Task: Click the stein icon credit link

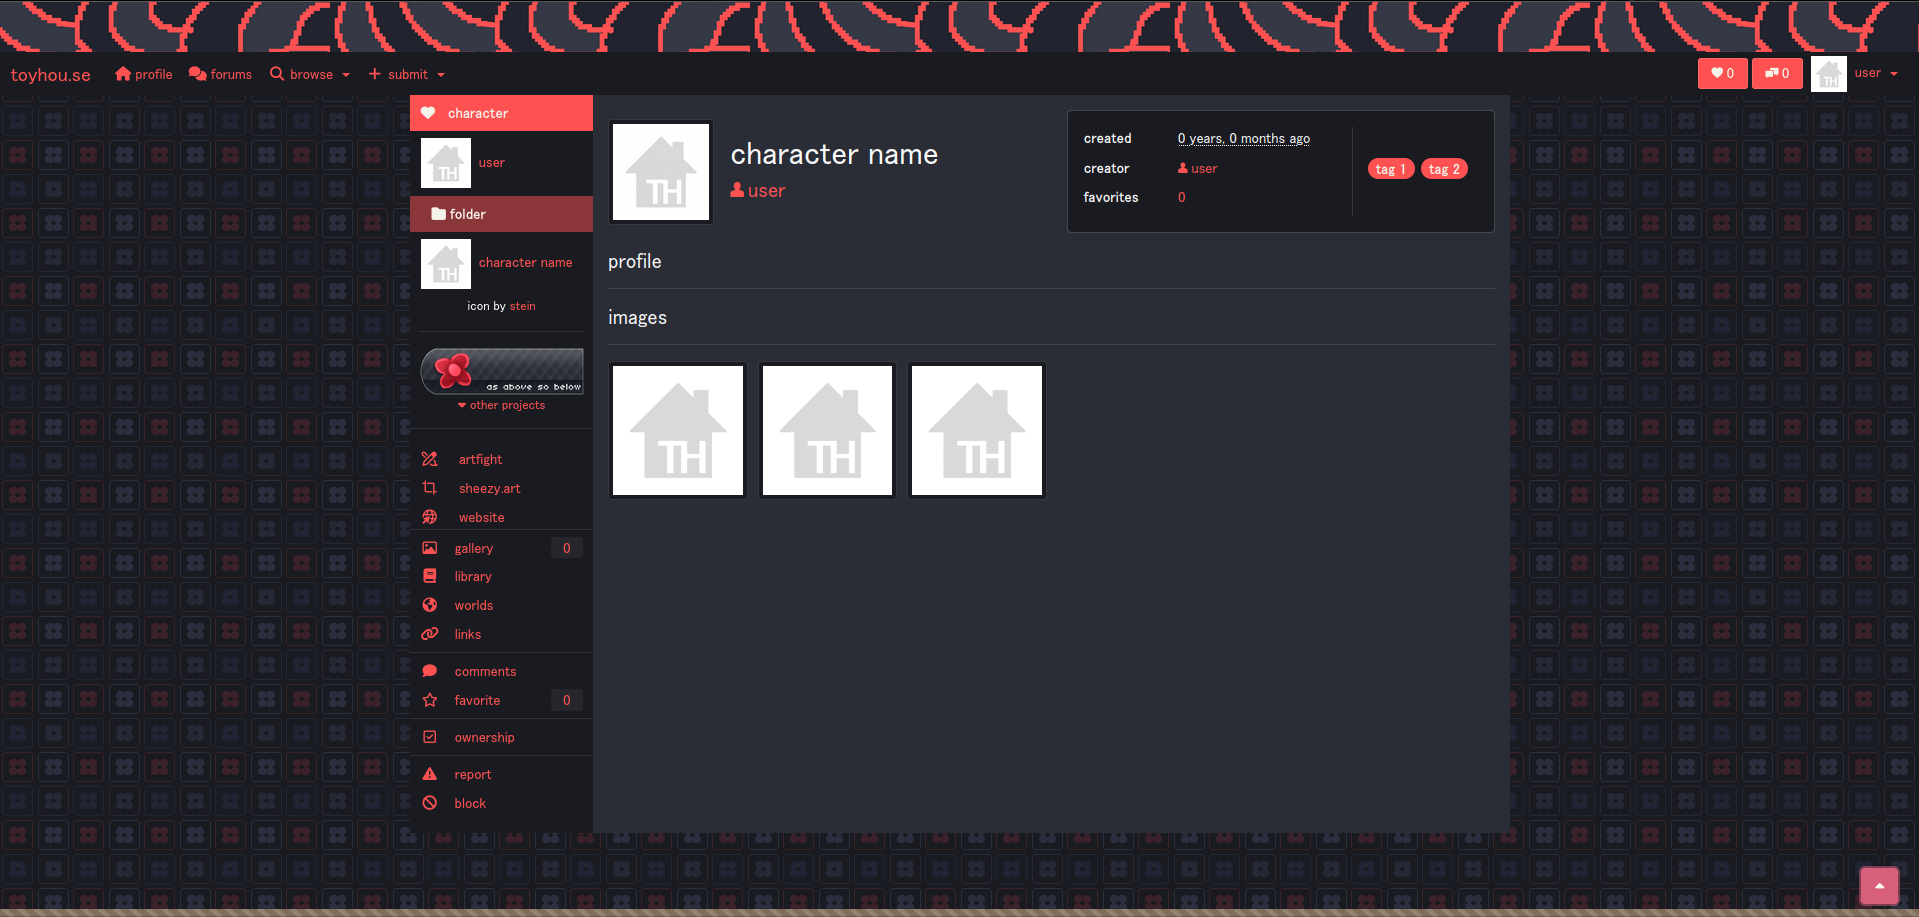Action: tap(522, 306)
